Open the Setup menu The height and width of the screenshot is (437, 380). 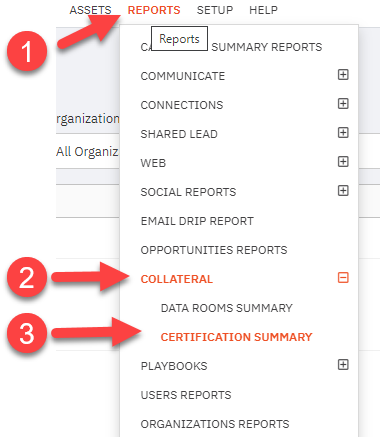[215, 10]
